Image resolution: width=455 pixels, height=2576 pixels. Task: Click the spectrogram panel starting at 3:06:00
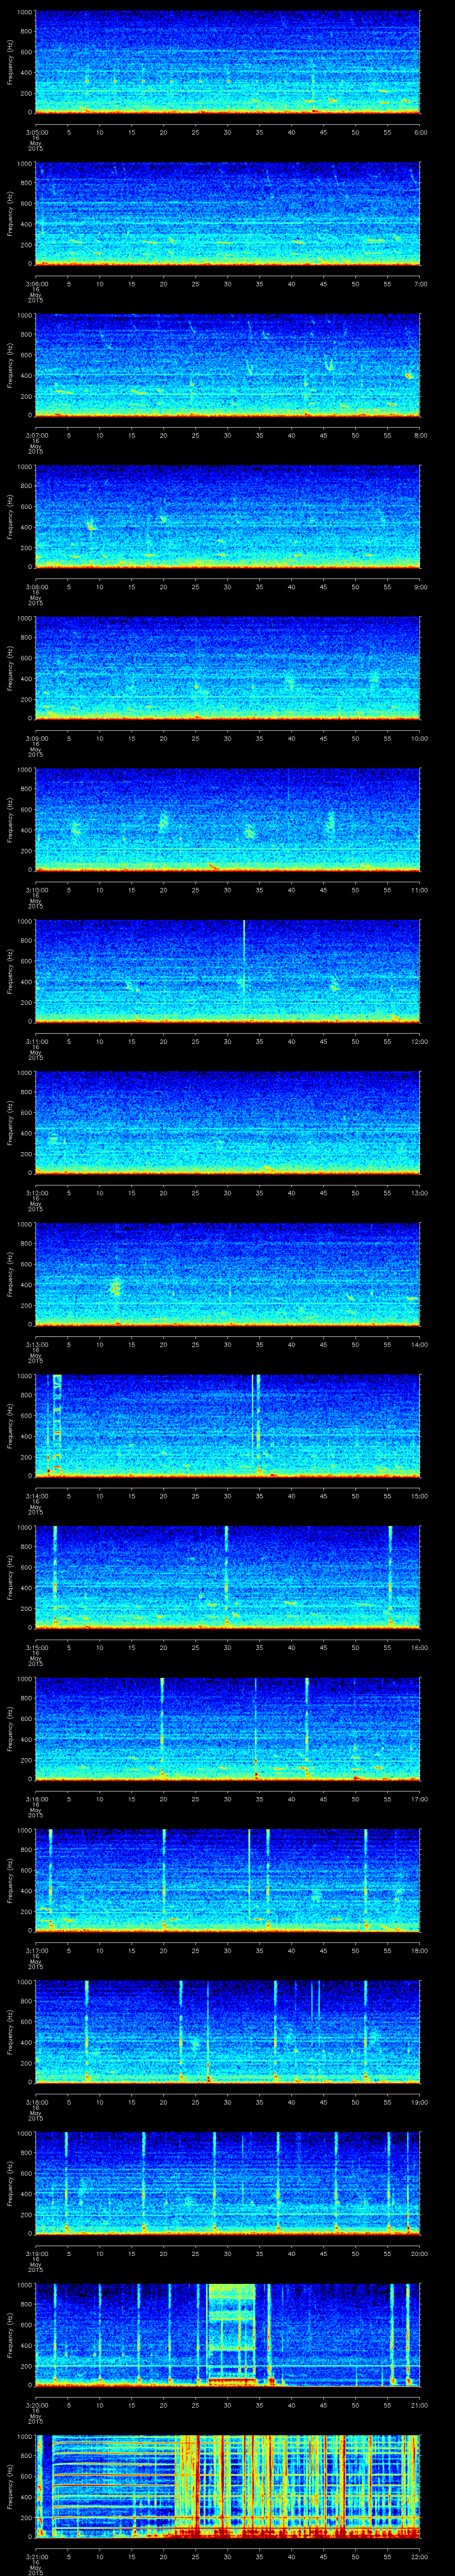click(228, 214)
